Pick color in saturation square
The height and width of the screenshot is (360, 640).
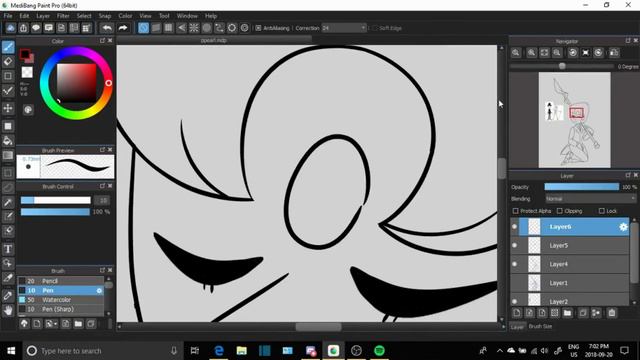click(76, 83)
